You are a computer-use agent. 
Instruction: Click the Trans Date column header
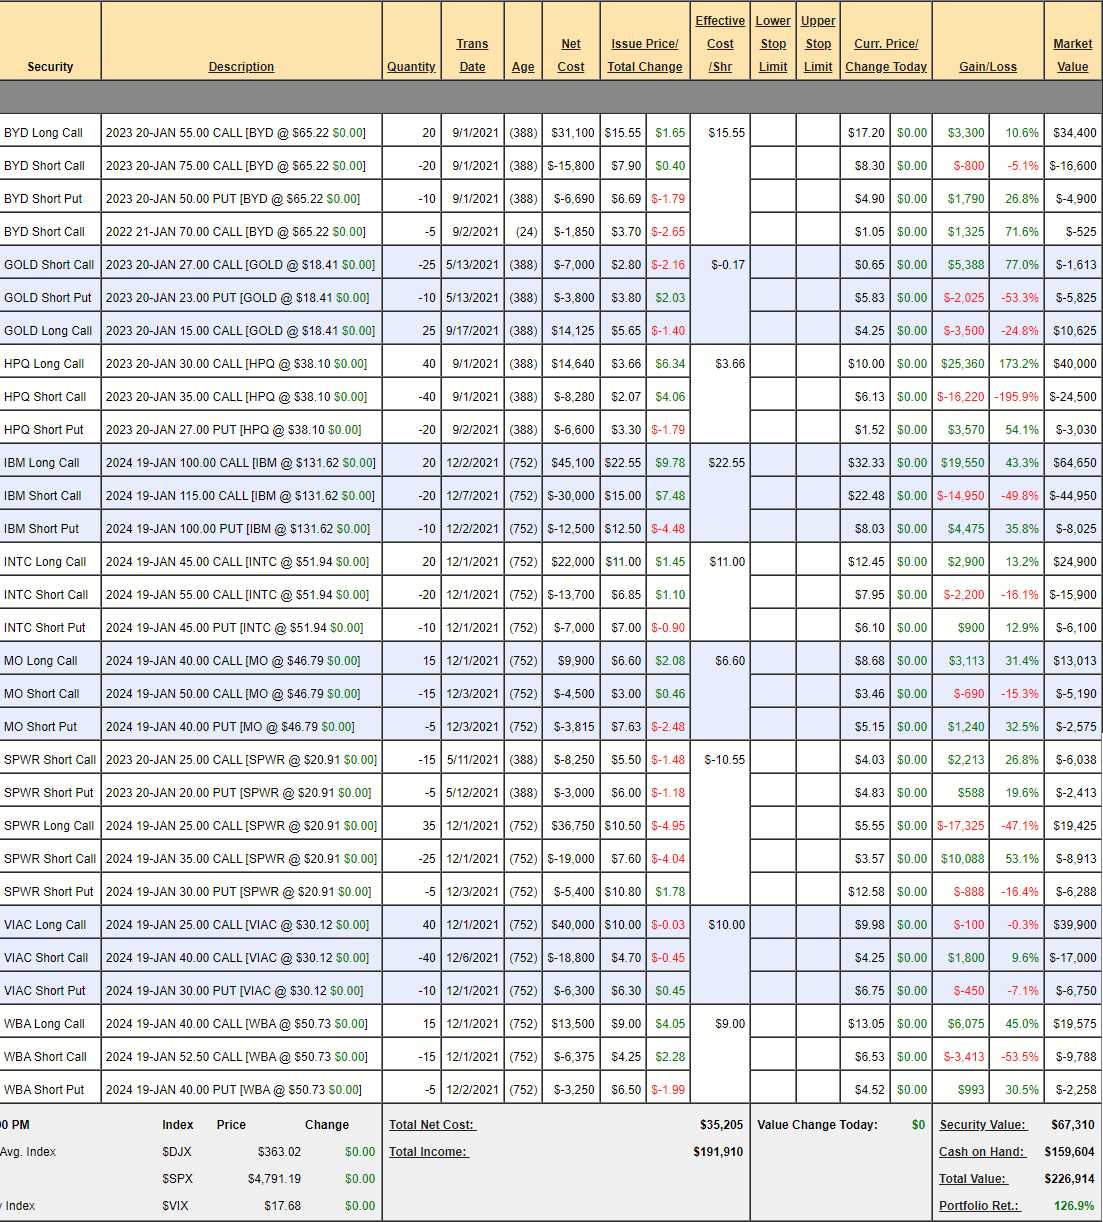472,56
